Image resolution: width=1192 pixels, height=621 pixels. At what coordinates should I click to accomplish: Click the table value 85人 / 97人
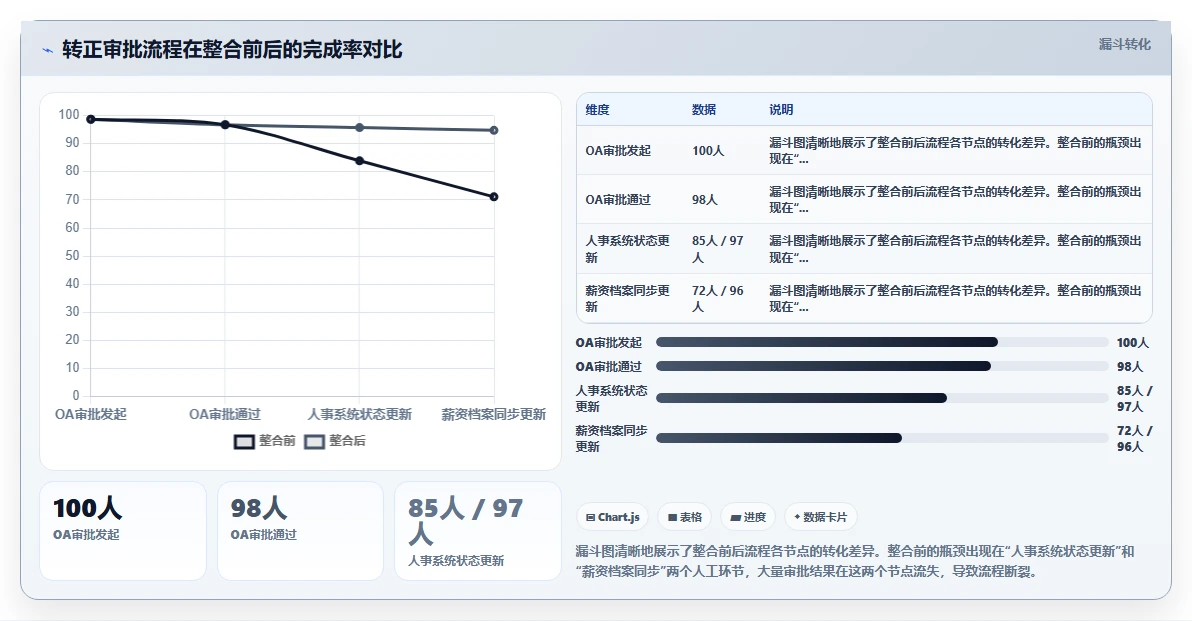[x=718, y=249]
